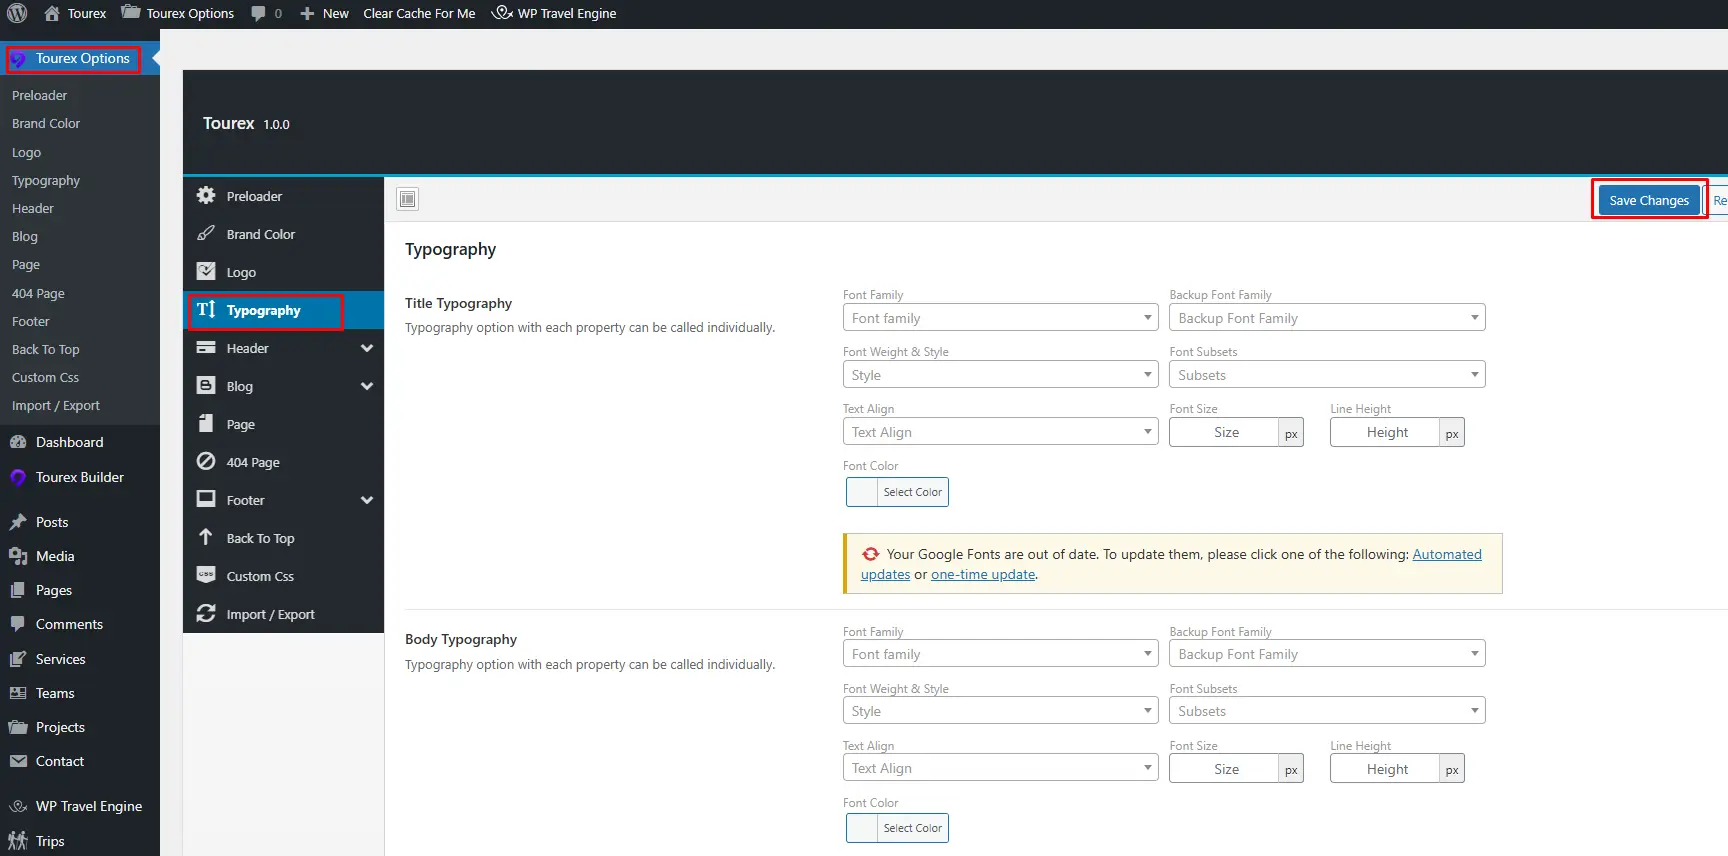1728x856 pixels.
Task: Open Media icon in WordPress sidebar
Action: [18, 556]
